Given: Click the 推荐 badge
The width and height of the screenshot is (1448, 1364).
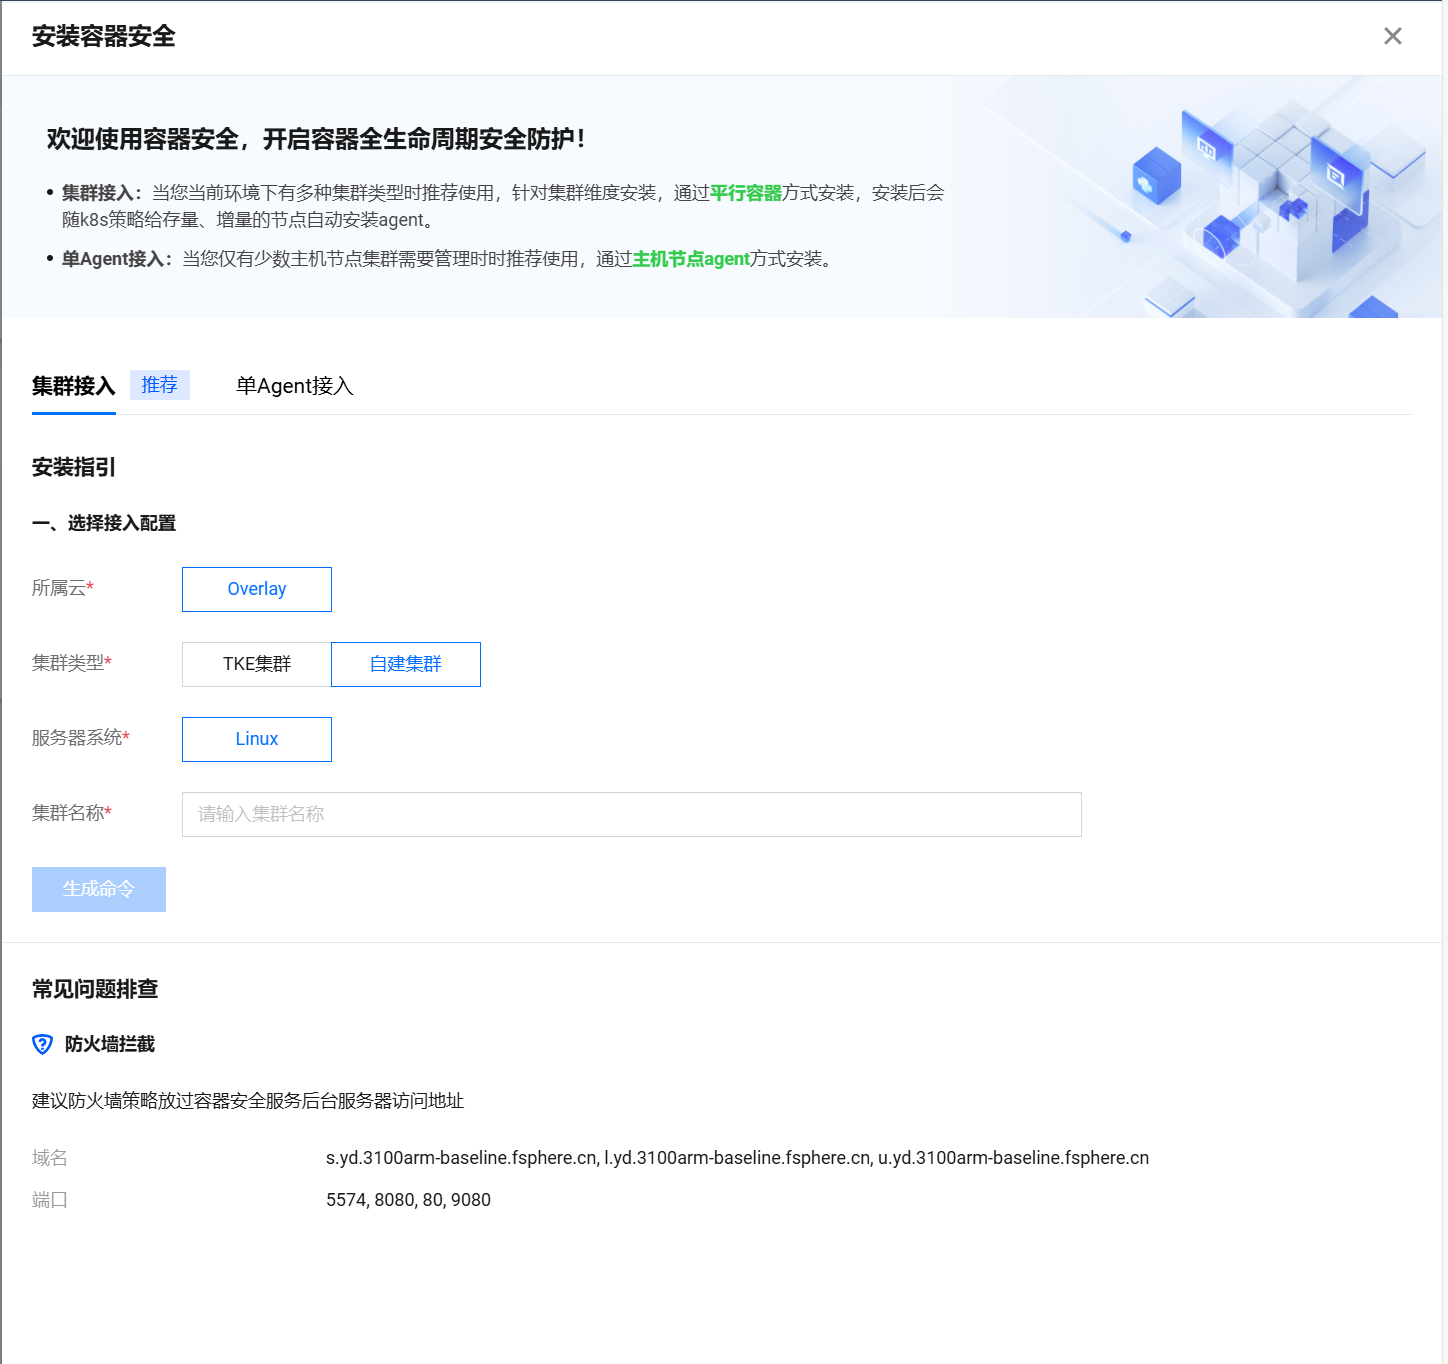Looking at the screenshot, I should [x=160, y=385].
